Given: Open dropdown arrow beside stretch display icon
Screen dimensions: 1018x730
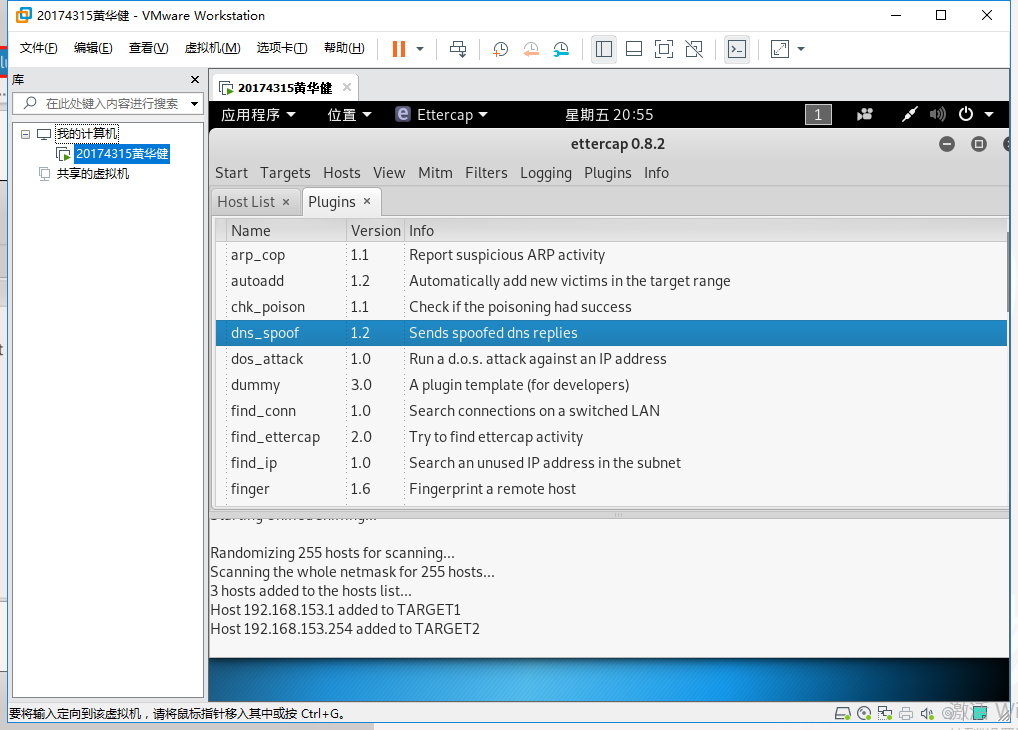Looking at the screenshot, I should [801, 49].
